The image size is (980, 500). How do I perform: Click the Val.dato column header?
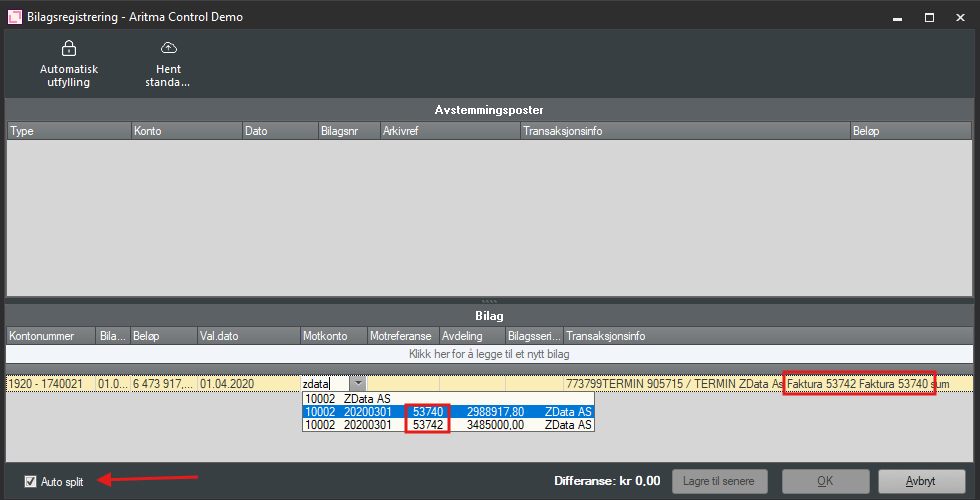click(247, 336)
